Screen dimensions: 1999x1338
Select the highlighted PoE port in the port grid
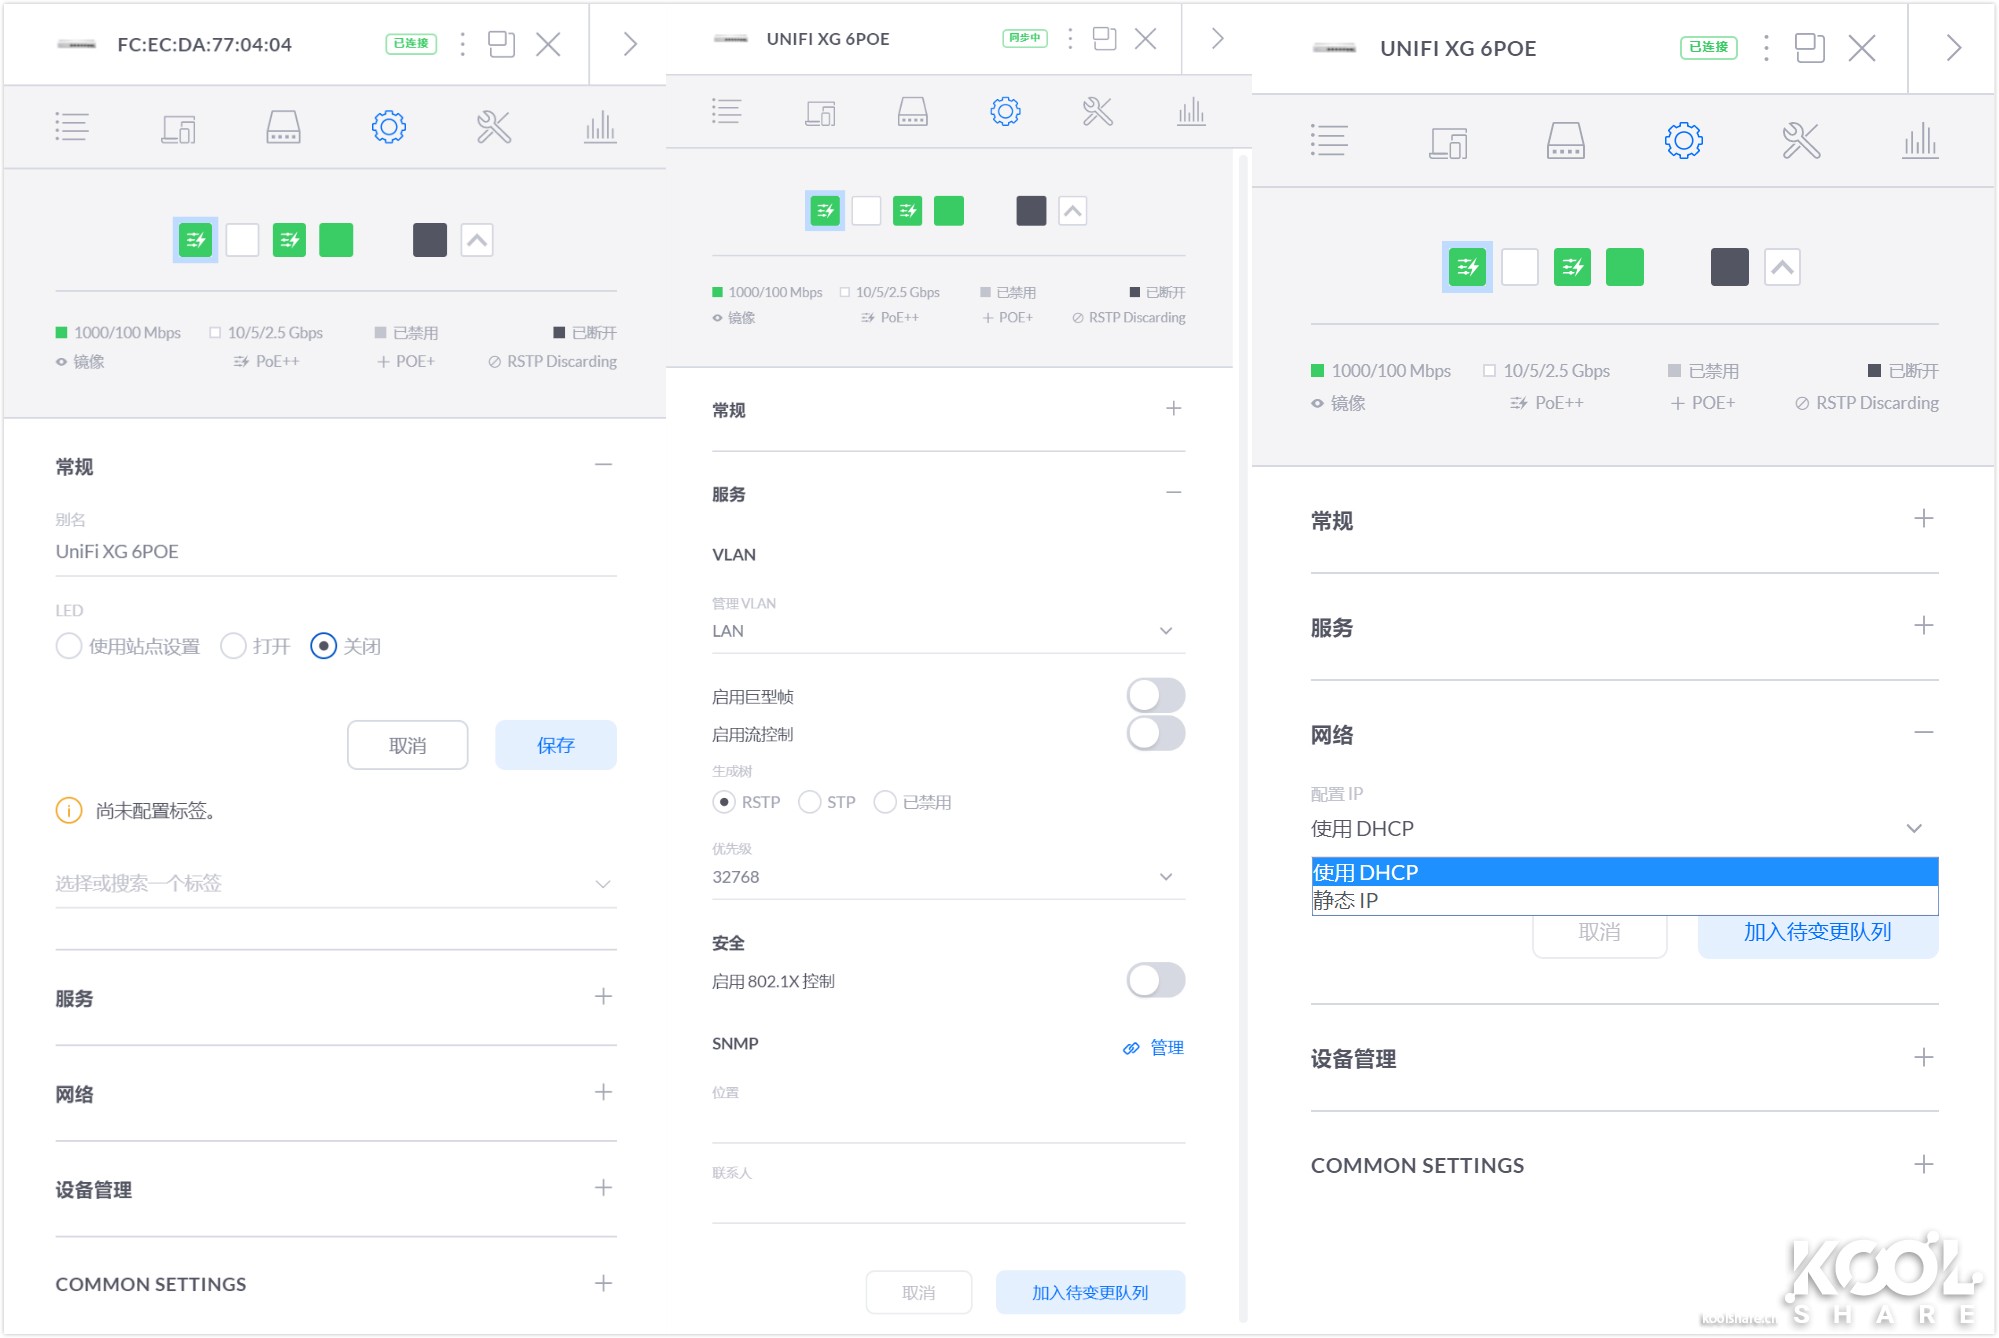point(195,239)
